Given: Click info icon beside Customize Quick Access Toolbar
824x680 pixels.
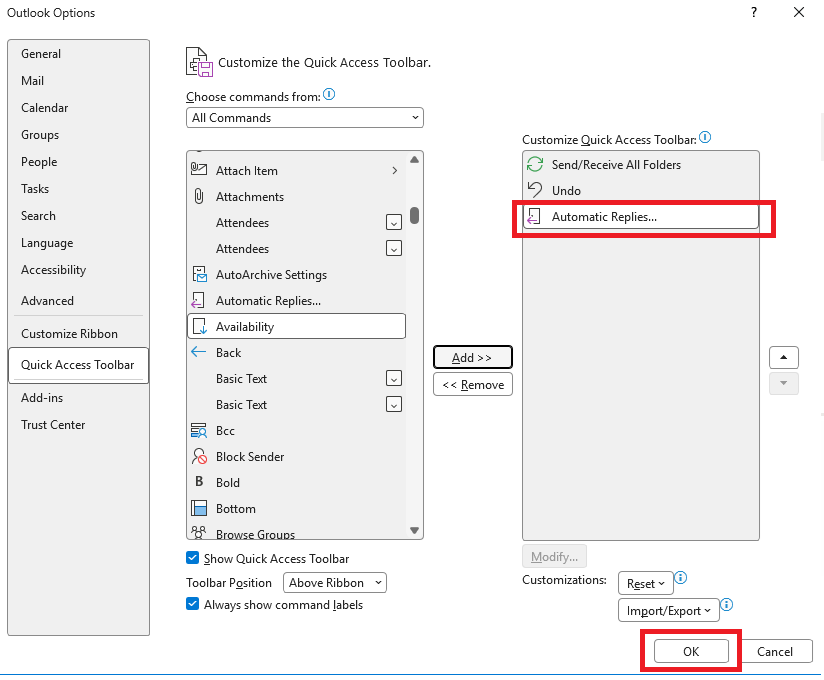Looking at the screenshot, I should pos(705,138).
